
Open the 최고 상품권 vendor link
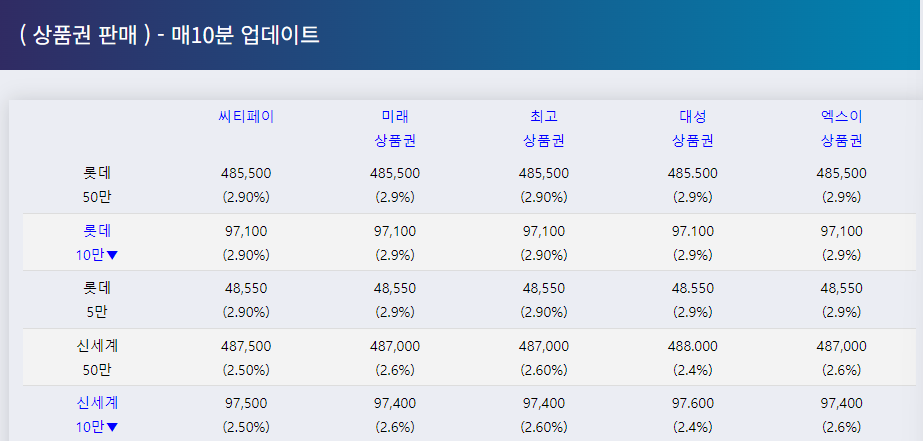544,129
